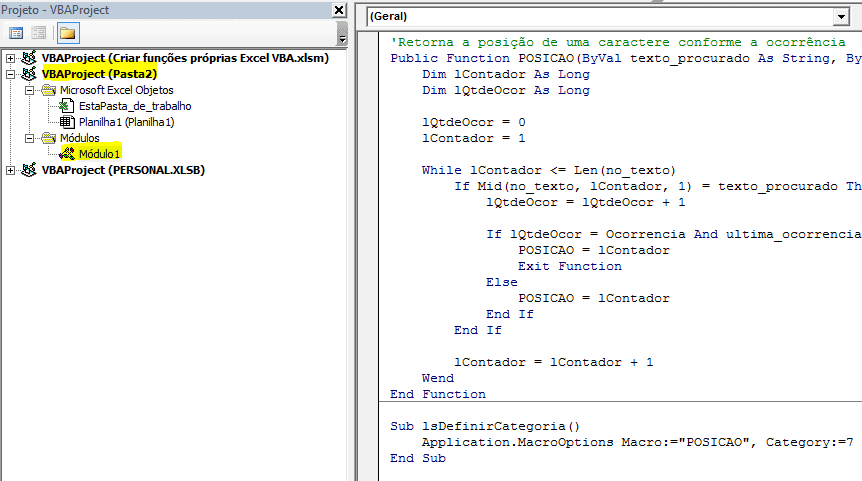
Task: Select VBAProject (Pasta2) in the tree
Action: click(x=99, y=74)
